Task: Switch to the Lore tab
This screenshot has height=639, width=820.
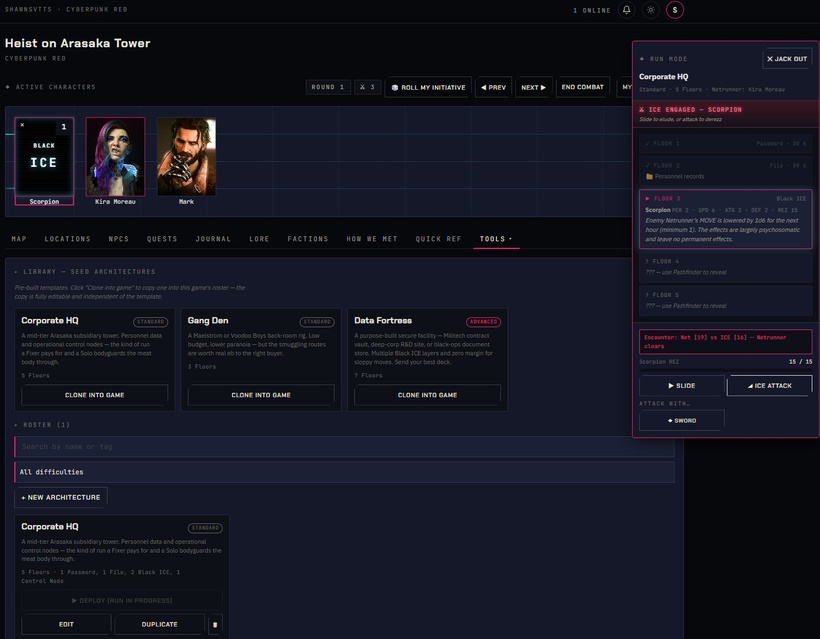Action: point(259,239)
